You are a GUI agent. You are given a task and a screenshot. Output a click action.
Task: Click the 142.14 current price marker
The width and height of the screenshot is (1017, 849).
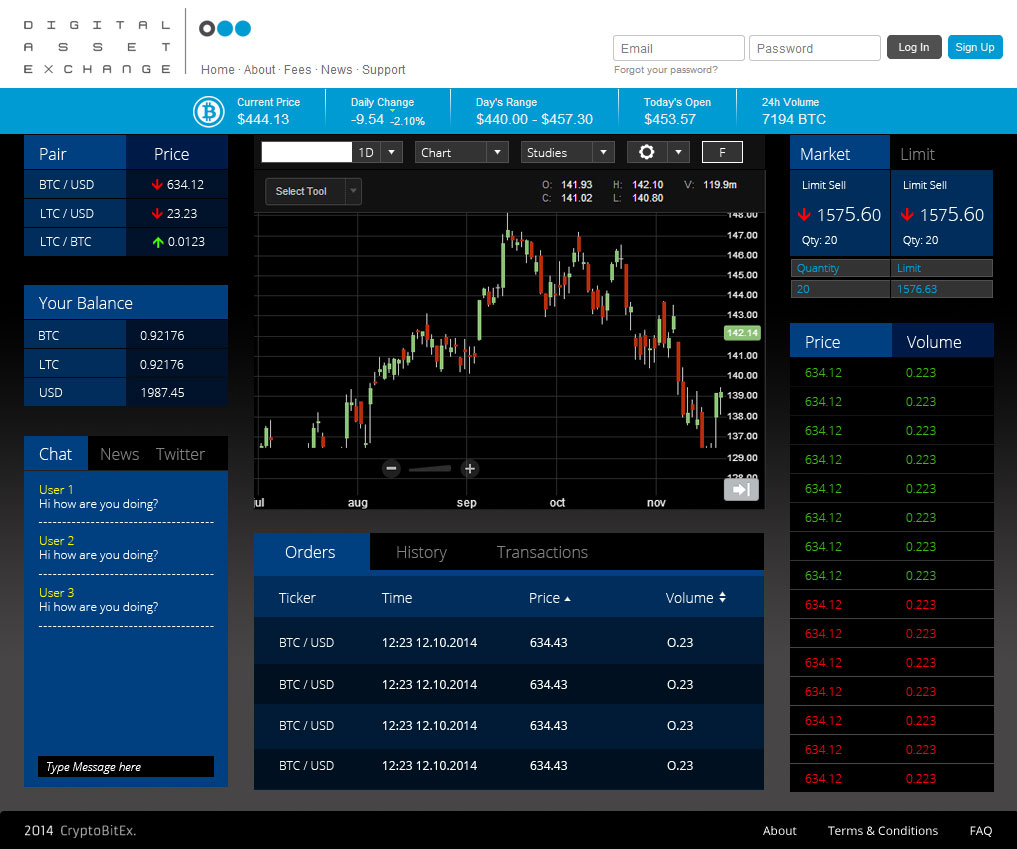point(742,333)
